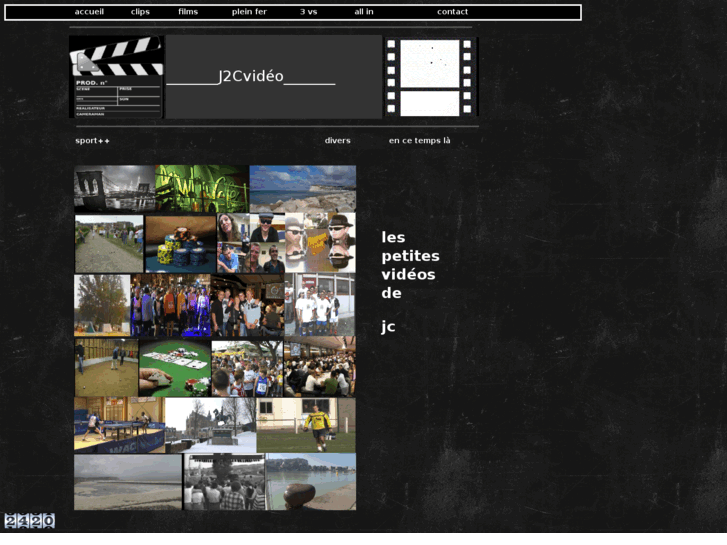The width and height of the screenshot is (727, 545).
Task: Click the text les petites vidéos de
Action: pyautogui.click(x=410, y=265)
